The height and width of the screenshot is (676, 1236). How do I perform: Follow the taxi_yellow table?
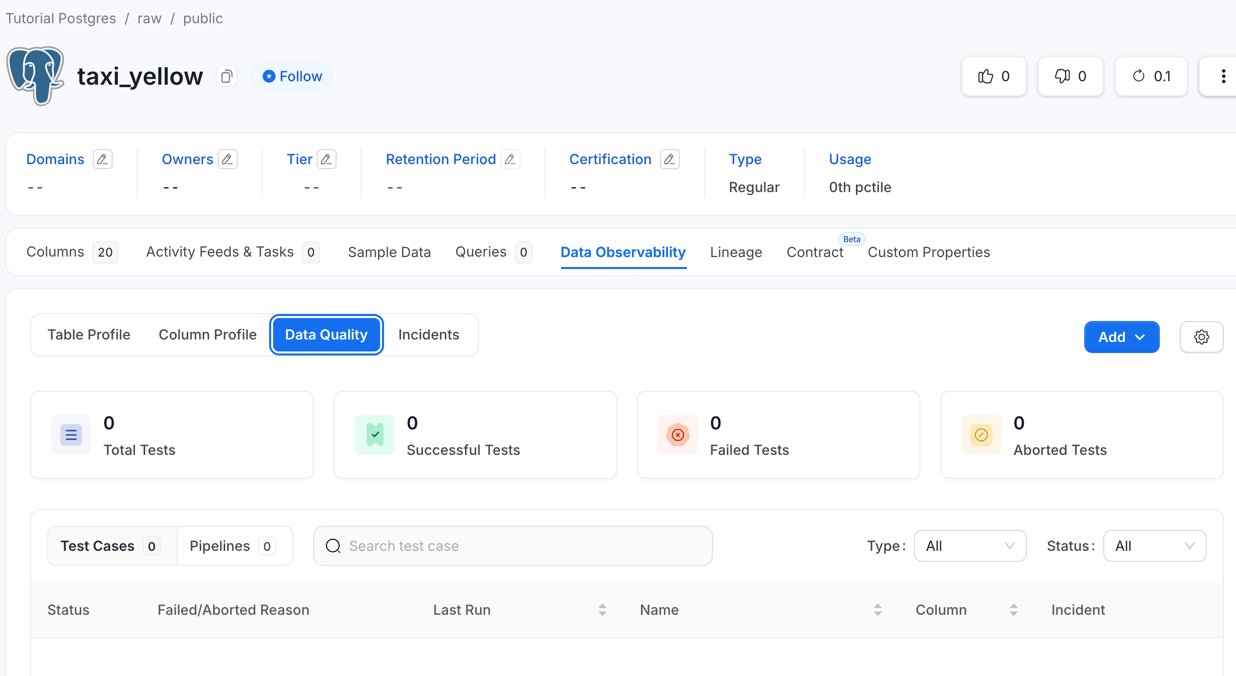point(292,77)
